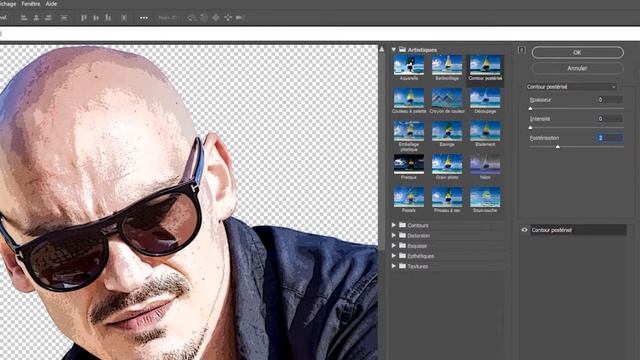Click the preview scrollbar up arrow
Screen dimensions: 640x360
[x=382, y=49]
